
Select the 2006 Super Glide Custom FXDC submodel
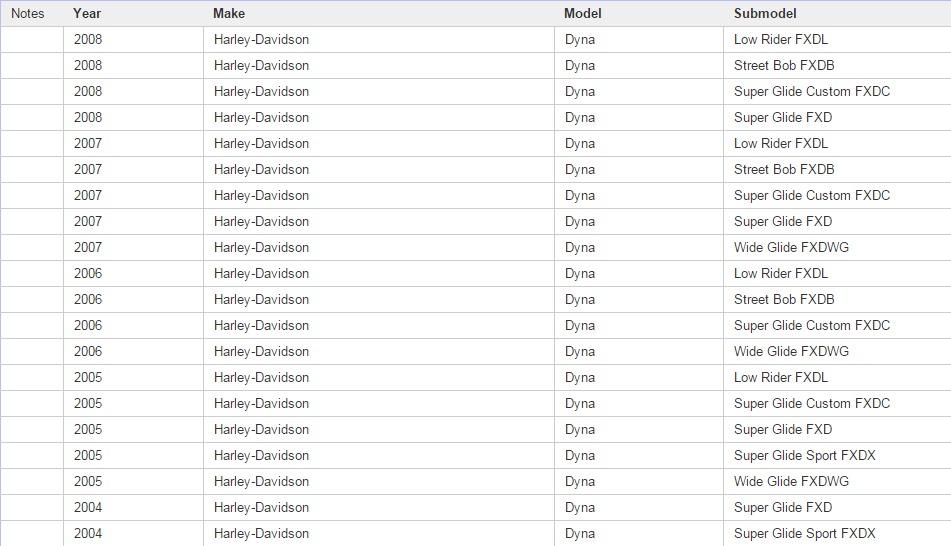click(812, 326)
